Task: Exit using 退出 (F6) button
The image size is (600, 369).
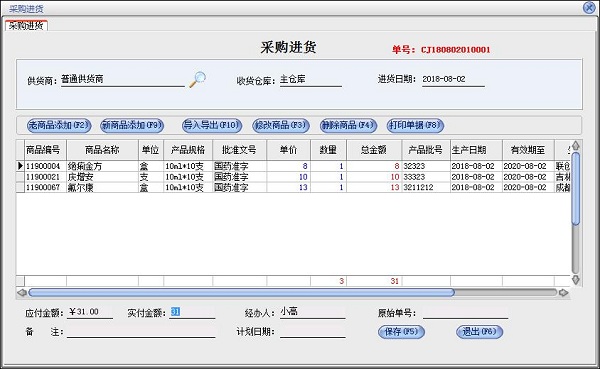Action: click(x=479, y=331)
